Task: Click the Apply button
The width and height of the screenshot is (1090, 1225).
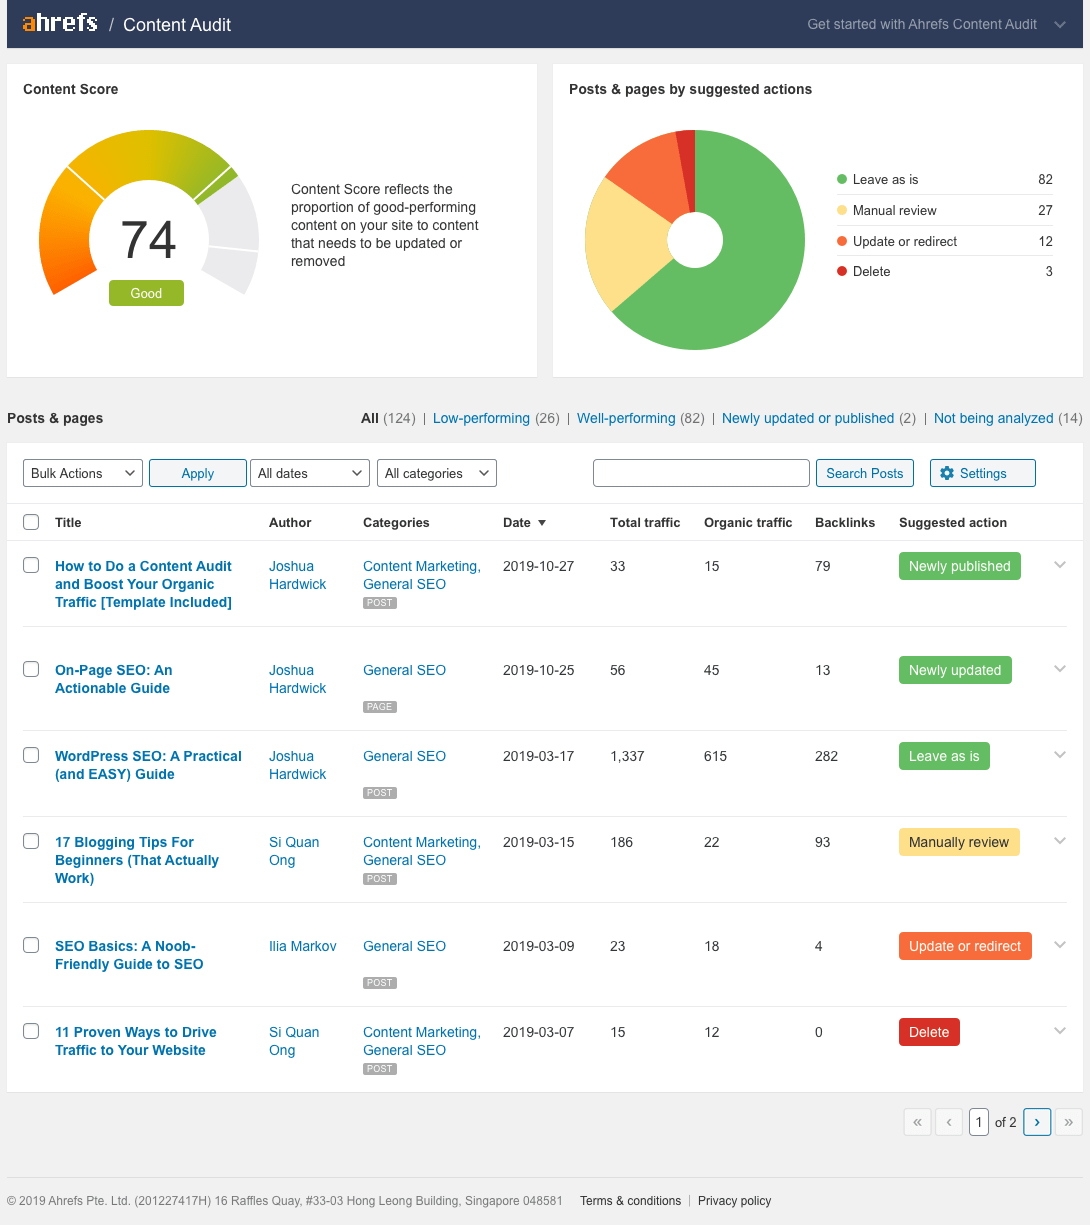Action: pyautogui.click(x=197, y=472)
